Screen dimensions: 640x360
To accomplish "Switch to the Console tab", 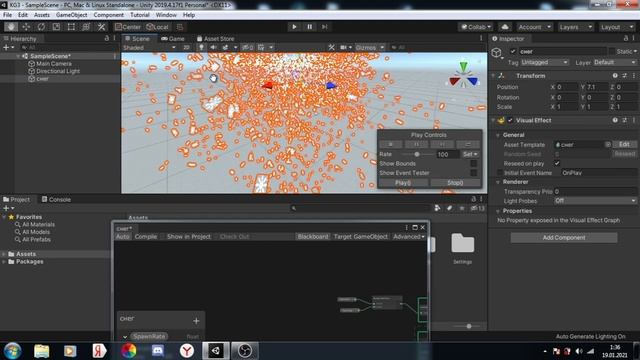I will [x=56, y=200].
